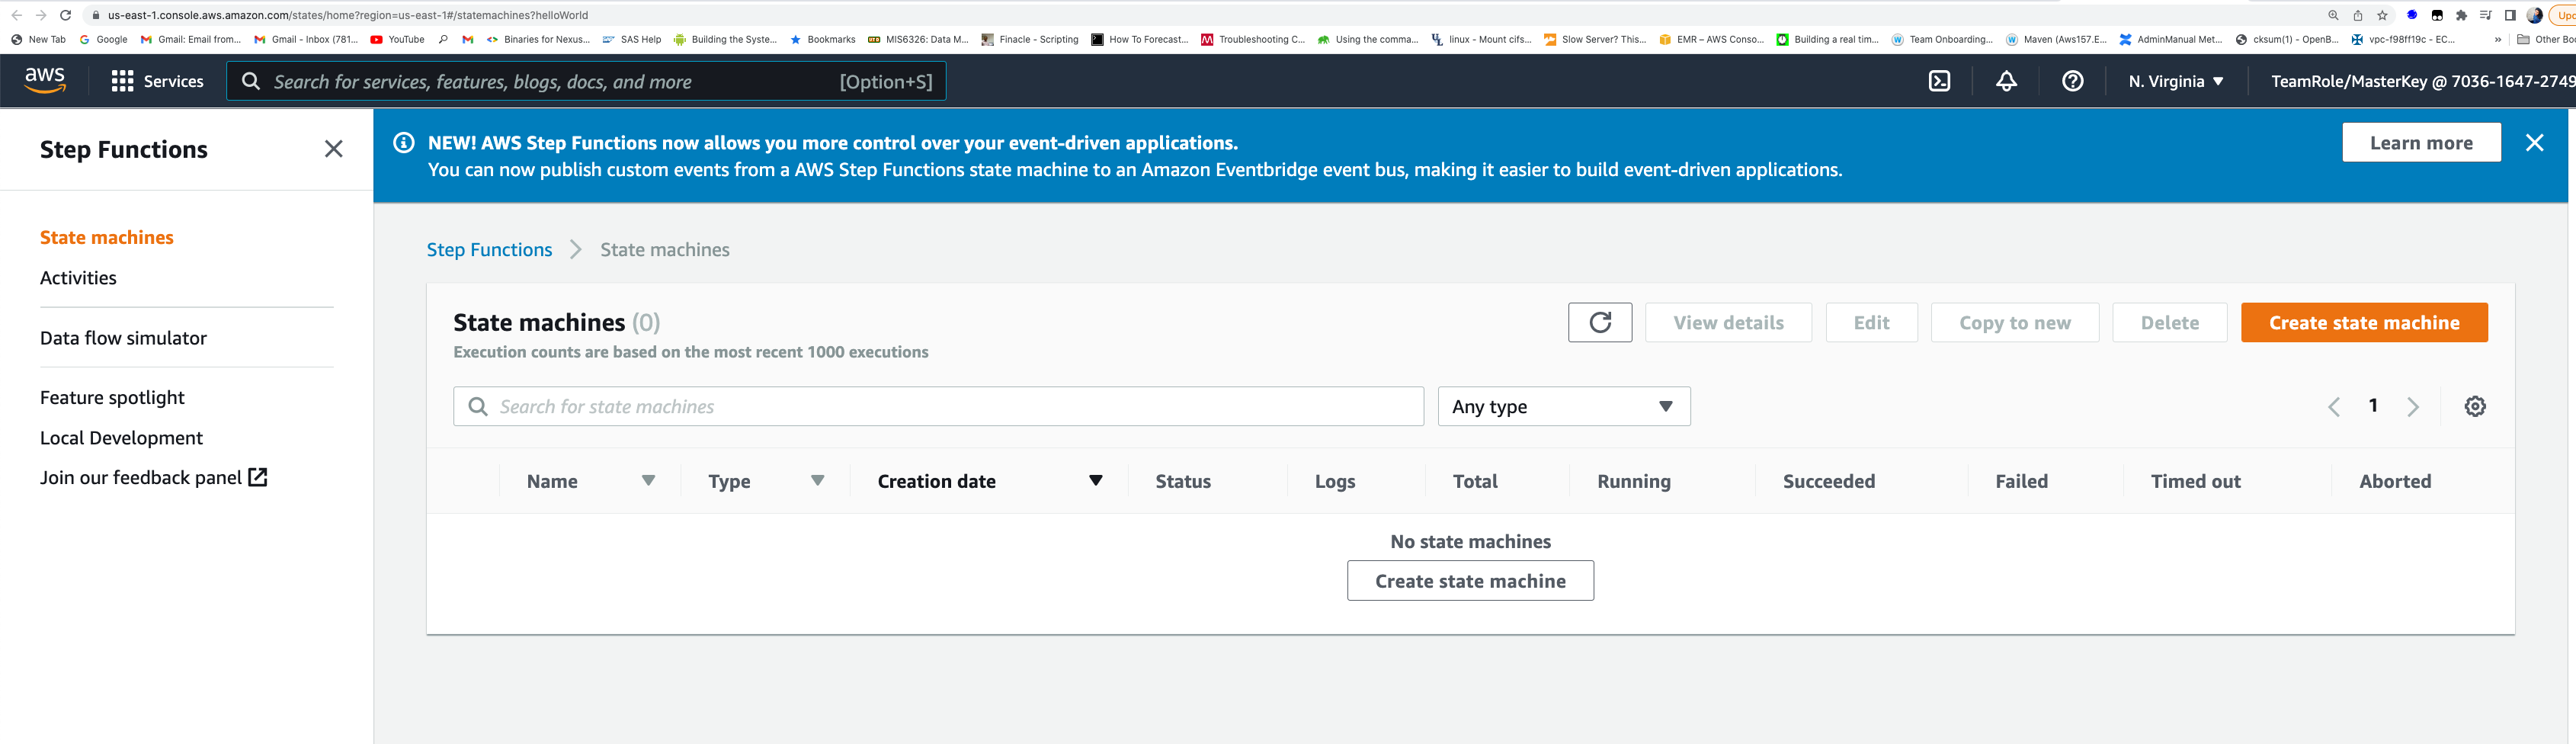Click into Search for state machines field
Viewport: 2576px width, 744px height.
tap(938, 406)
